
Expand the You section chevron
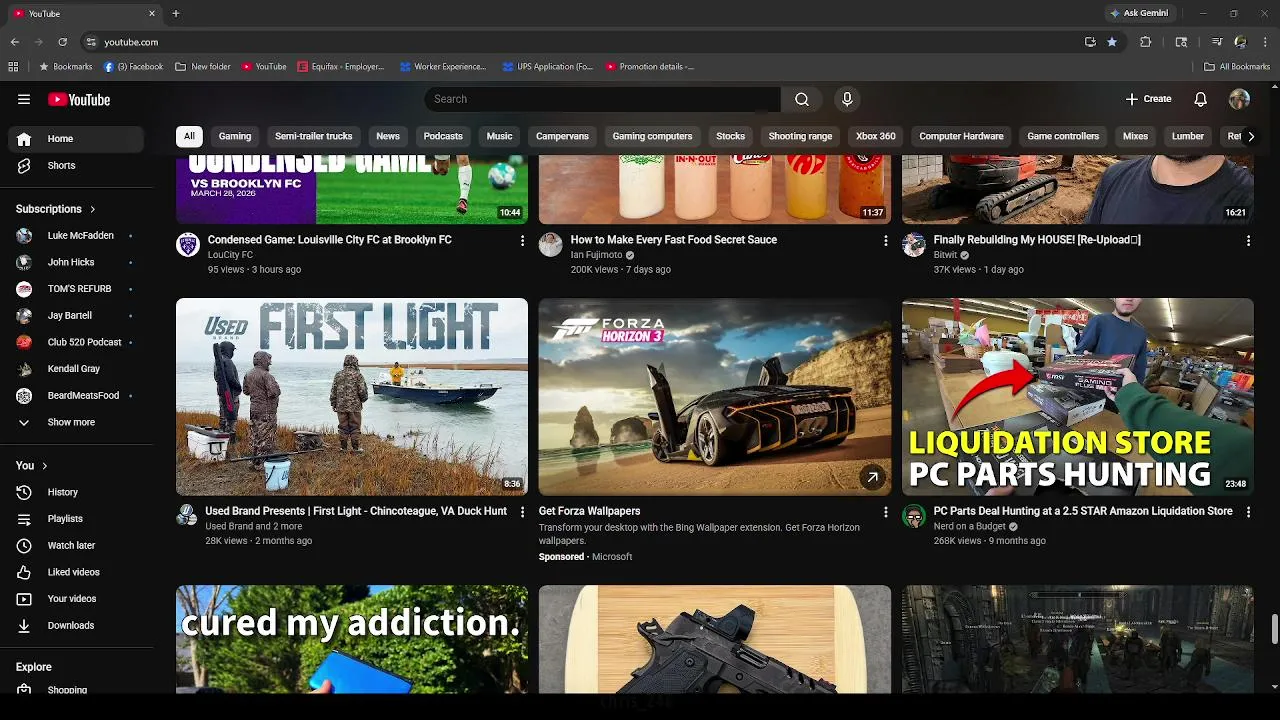click(x=44, y=466)
